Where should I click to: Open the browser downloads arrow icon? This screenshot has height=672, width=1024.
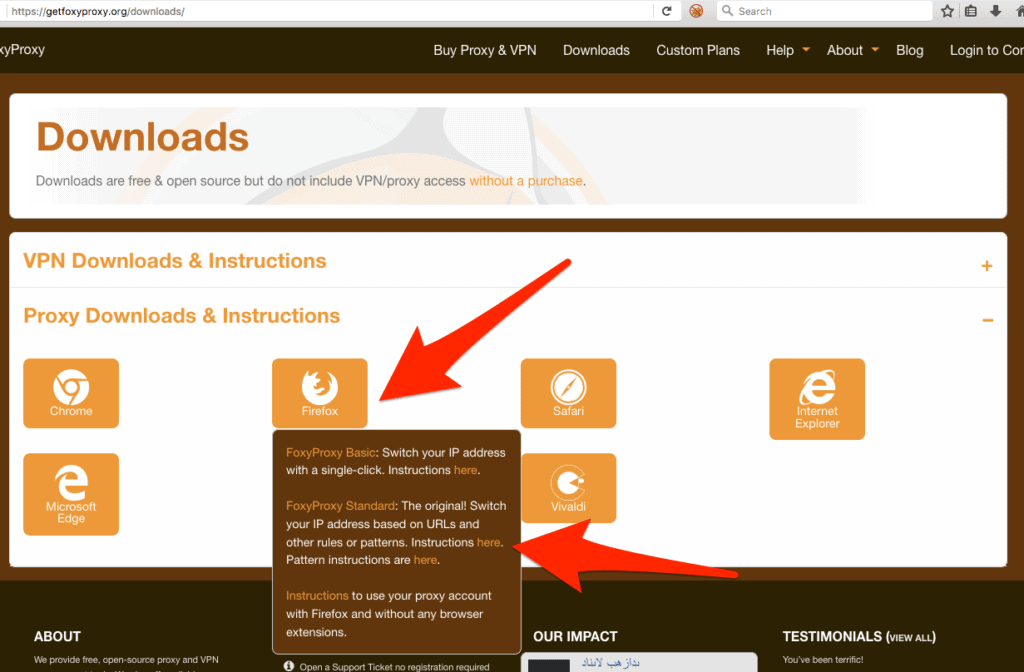tap(995, 11)
